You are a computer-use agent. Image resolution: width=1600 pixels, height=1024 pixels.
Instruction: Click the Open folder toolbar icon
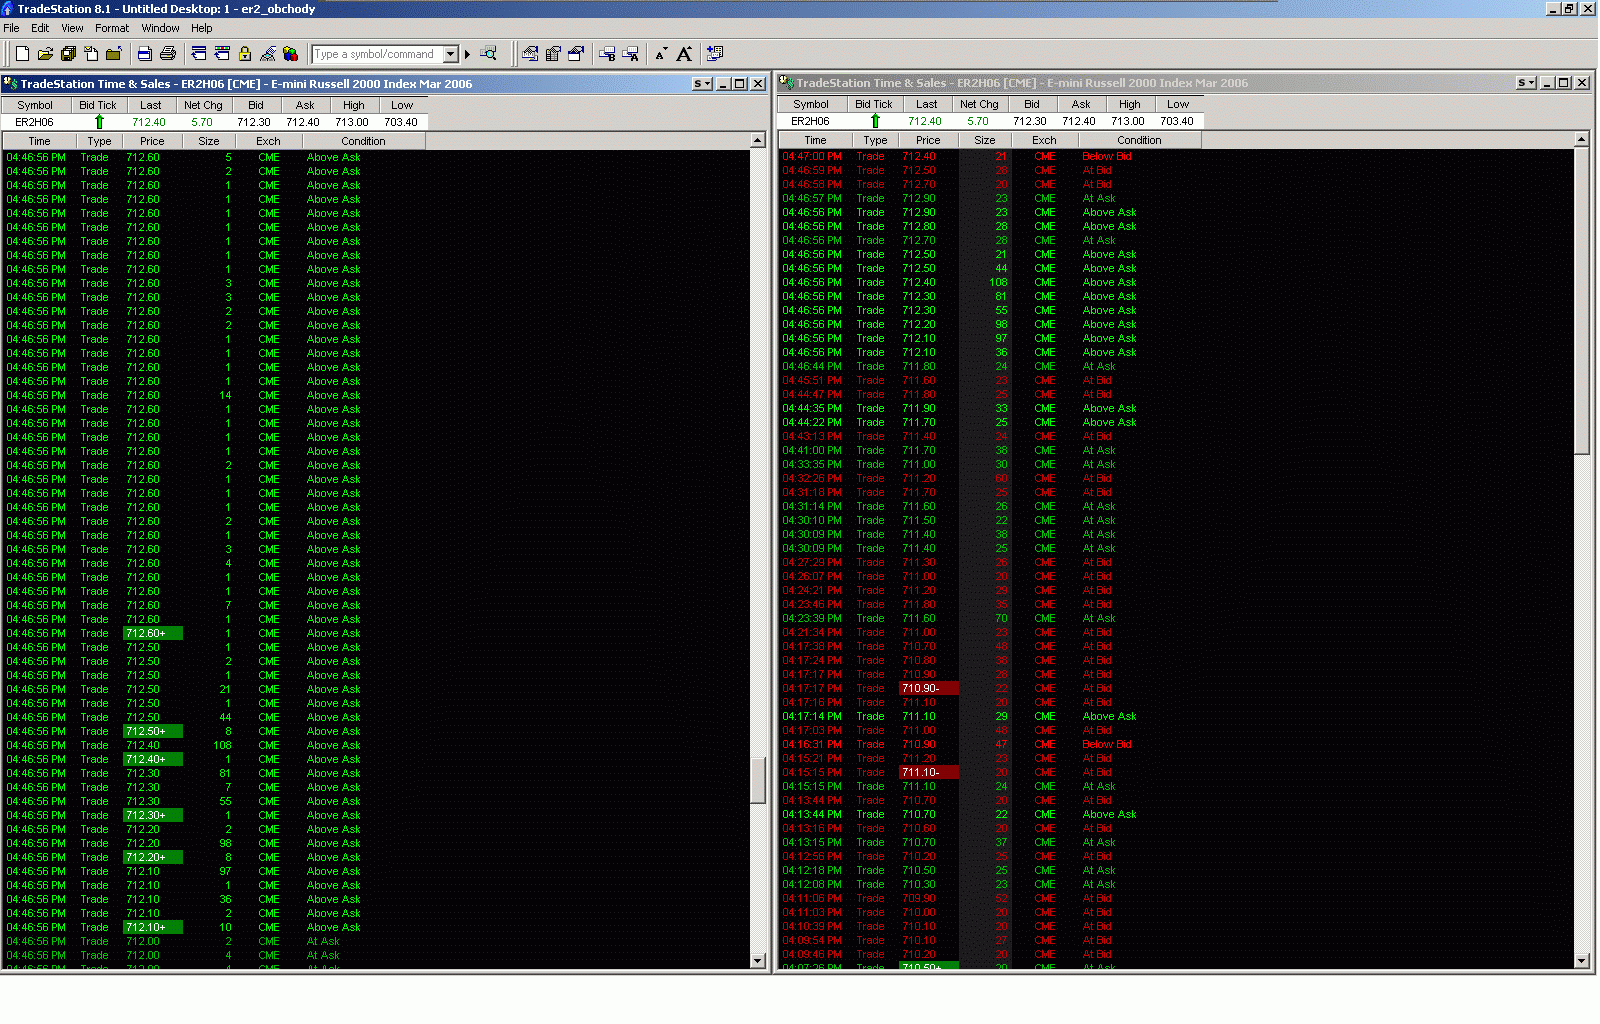(45, 54)
